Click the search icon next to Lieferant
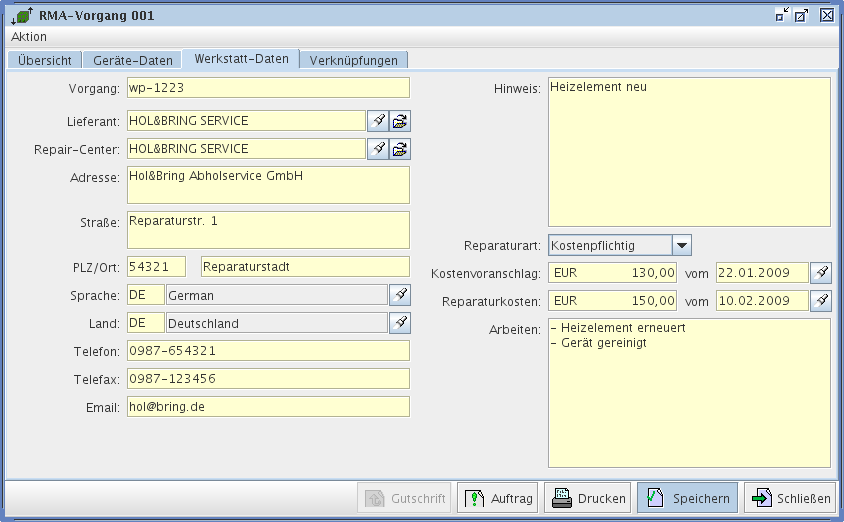The image size is (844, 522). coord(378,121)
